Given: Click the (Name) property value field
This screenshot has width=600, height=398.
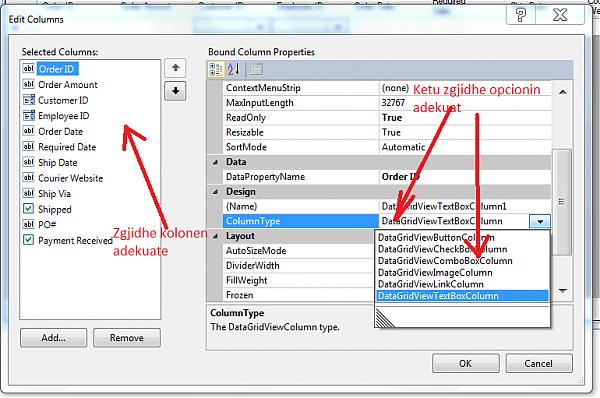Looking at the screenshot, I should (x=465, y=207).
